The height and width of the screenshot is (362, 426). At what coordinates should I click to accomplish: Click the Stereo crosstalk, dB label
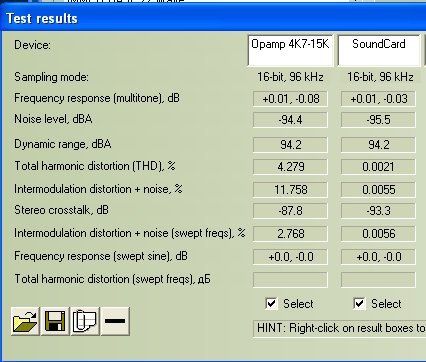[61, 210]
